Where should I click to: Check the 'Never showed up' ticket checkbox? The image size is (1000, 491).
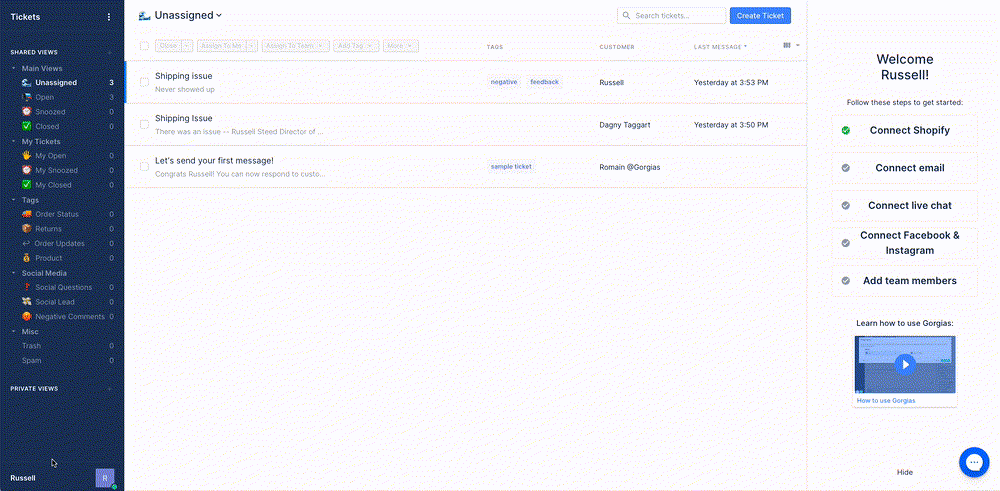144,82
